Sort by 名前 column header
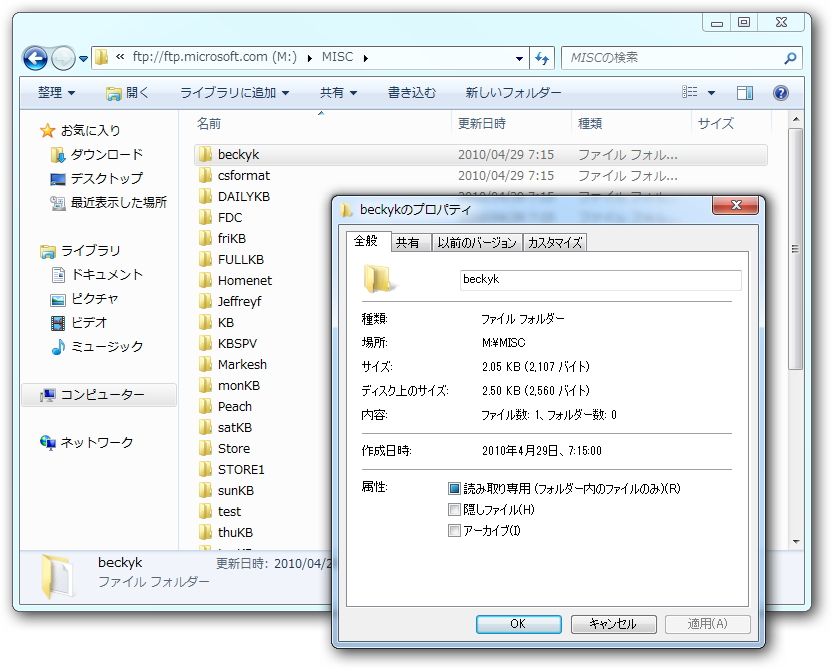 pyautogui.click(x=209, y=124)
